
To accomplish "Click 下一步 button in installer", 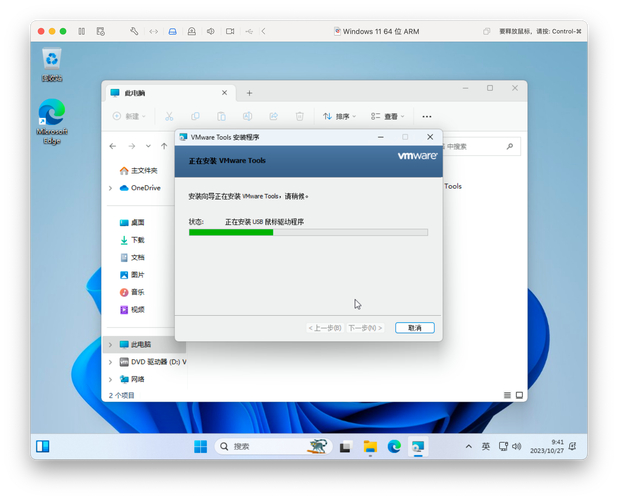I will (365, 328).
